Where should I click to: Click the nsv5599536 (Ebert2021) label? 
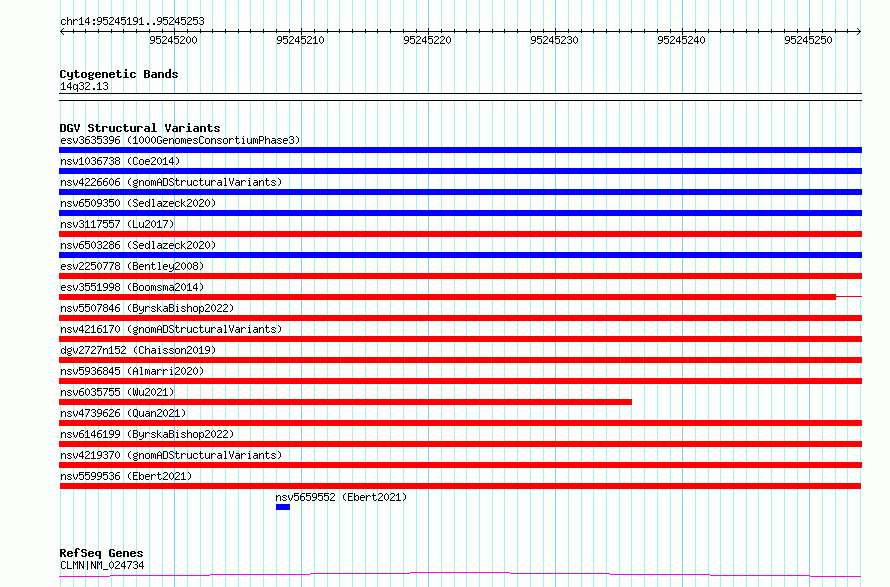[126, 476]
